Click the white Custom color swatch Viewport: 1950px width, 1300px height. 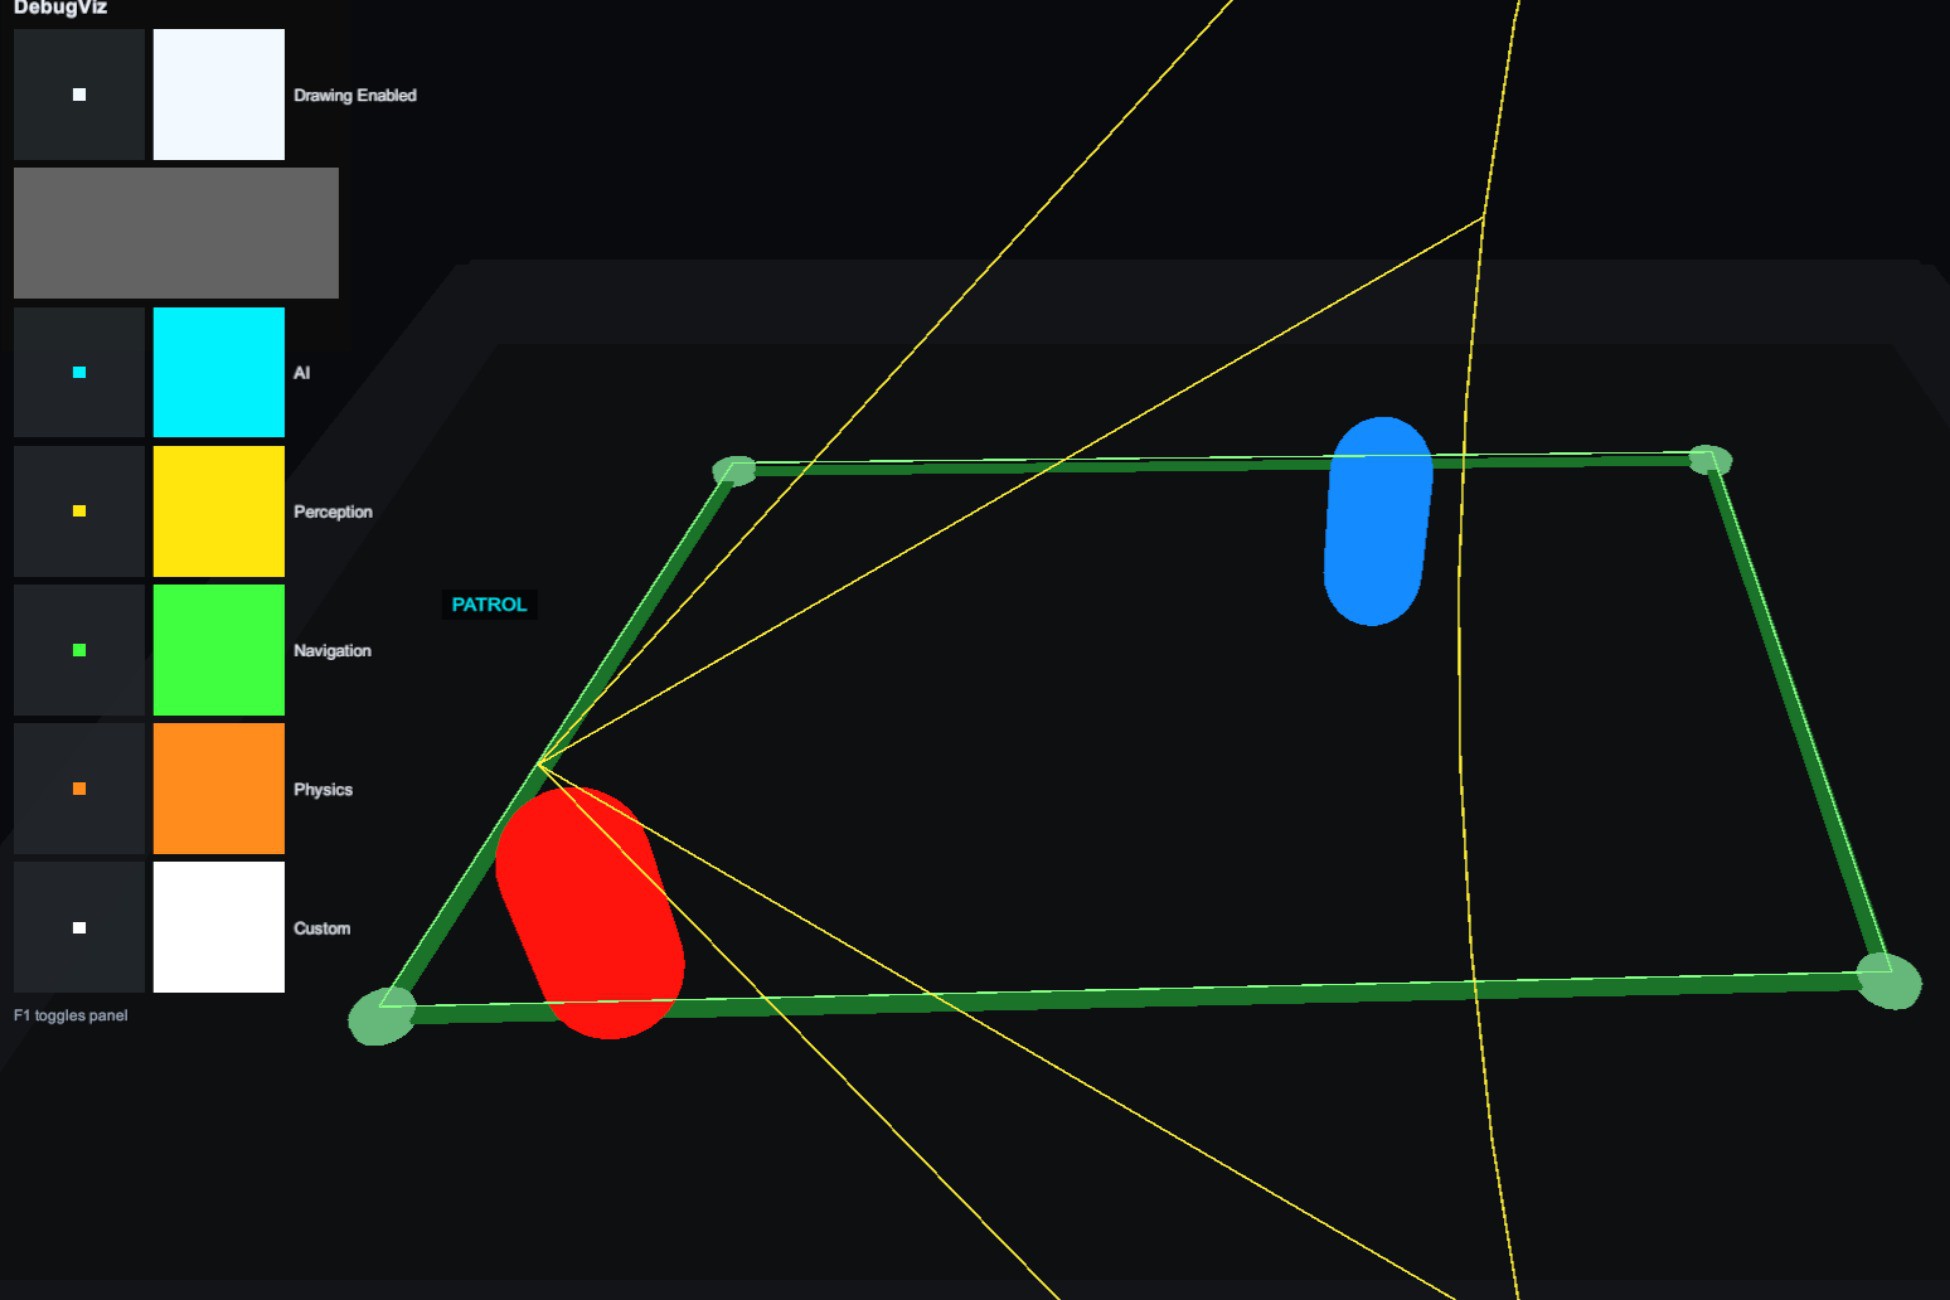pos(219,927)
